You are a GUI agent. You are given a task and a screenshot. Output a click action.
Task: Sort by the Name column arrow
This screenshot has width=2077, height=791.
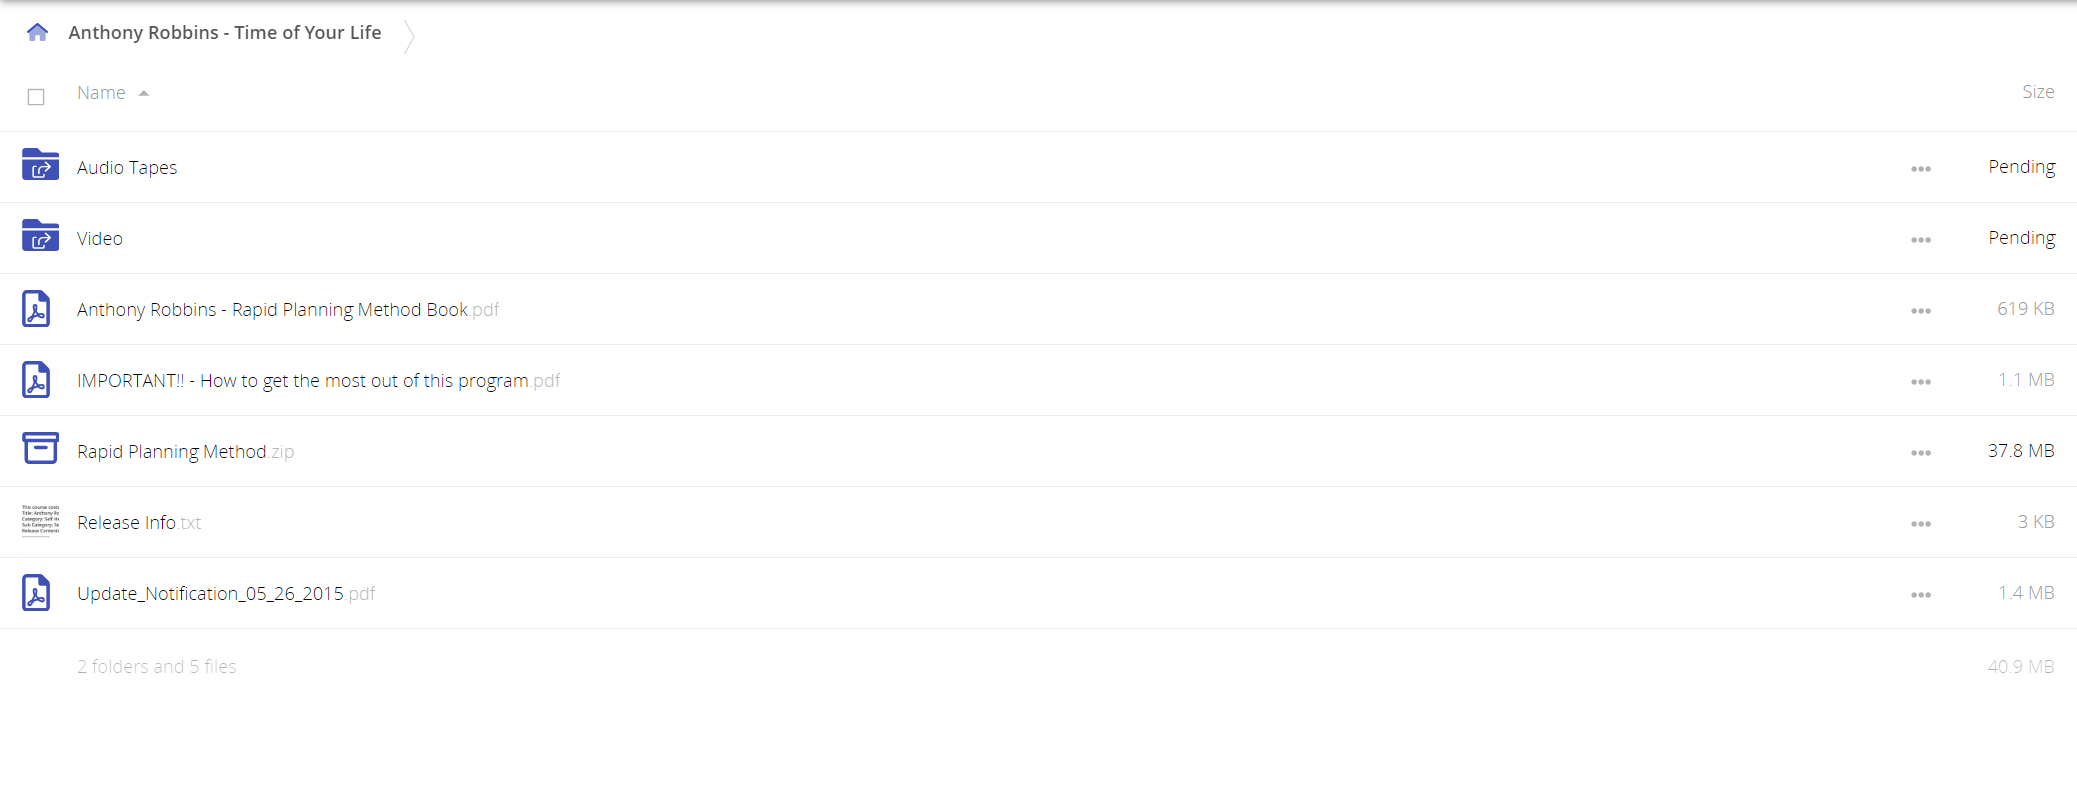(x=144, y=93)
